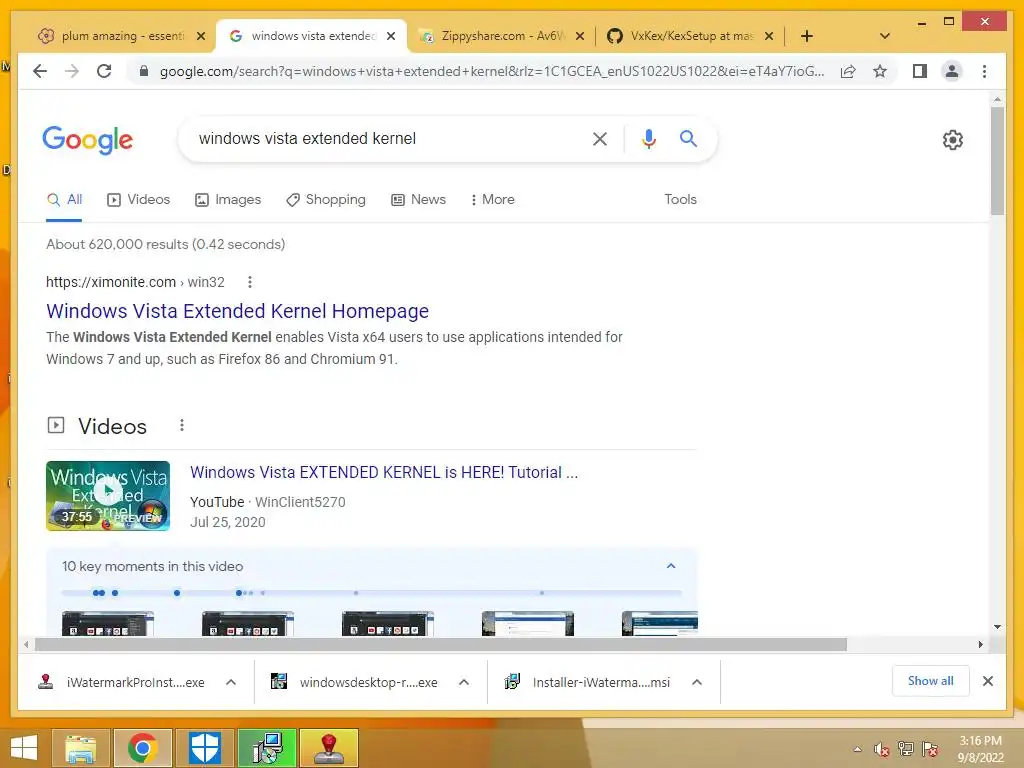This screenshot has height=768, width=1024.
Task: Click the address bar URL
Action: click(491, 71)
